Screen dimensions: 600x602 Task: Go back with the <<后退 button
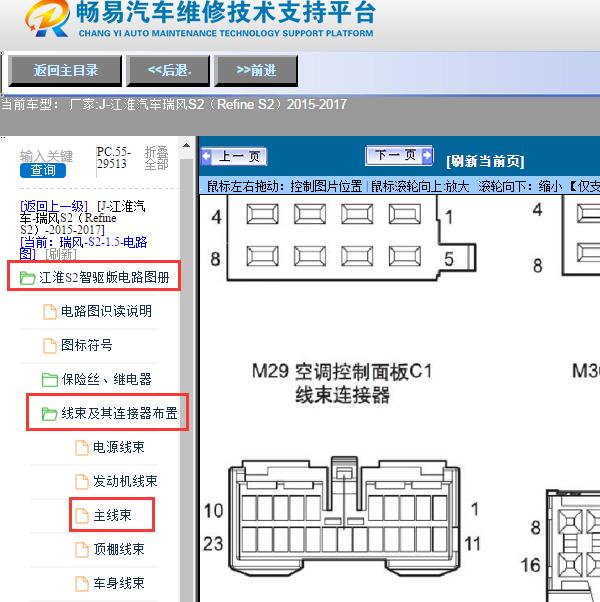click(x=169, y=71)
